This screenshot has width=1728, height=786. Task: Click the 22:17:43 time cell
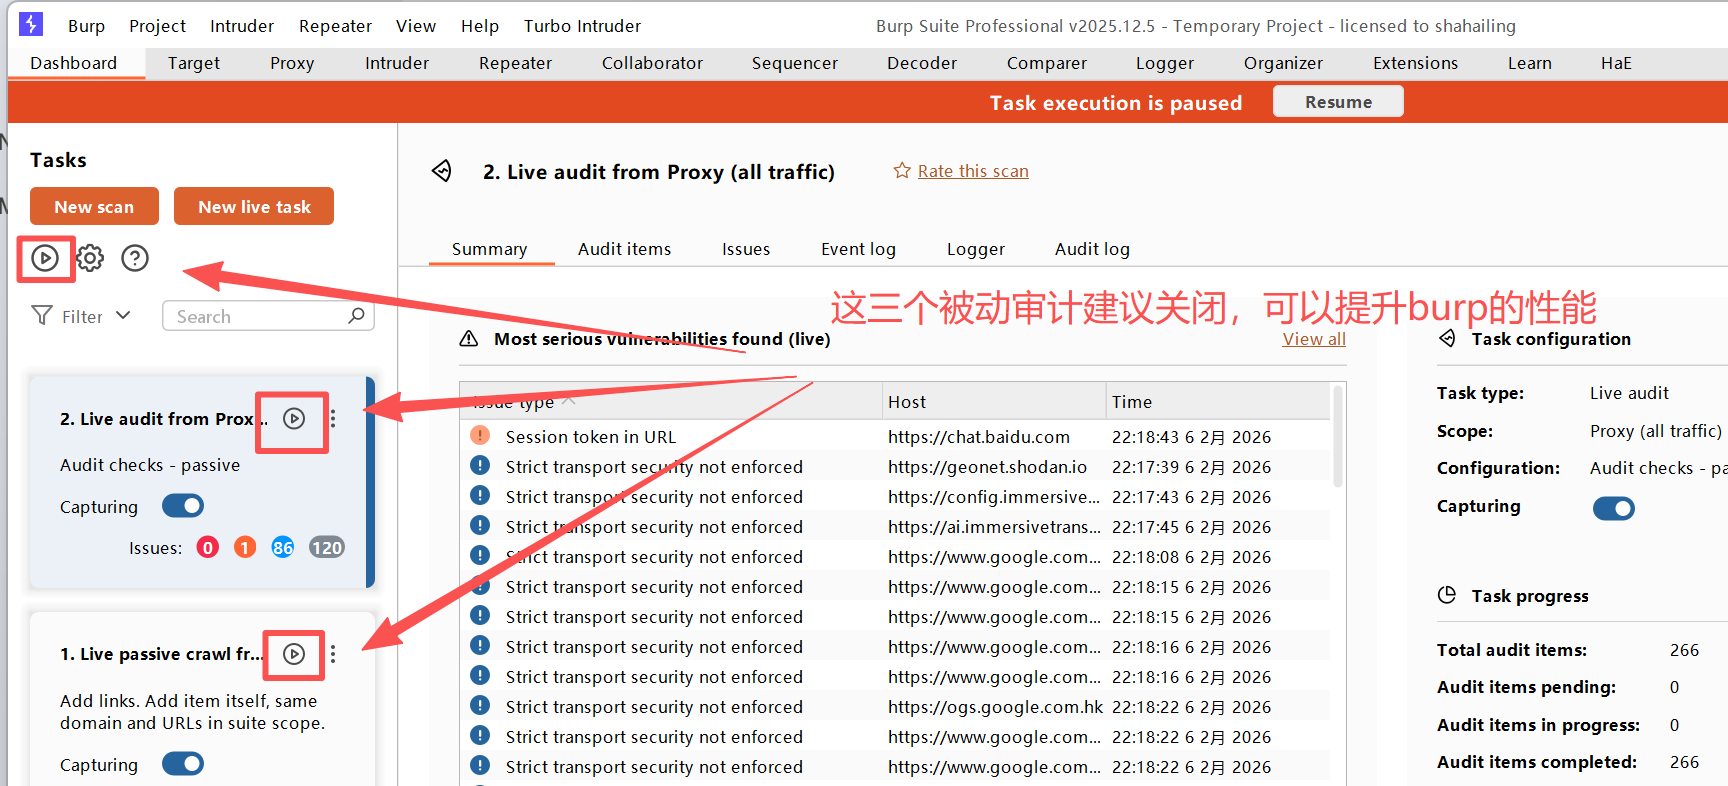[x=1191, y=497]
